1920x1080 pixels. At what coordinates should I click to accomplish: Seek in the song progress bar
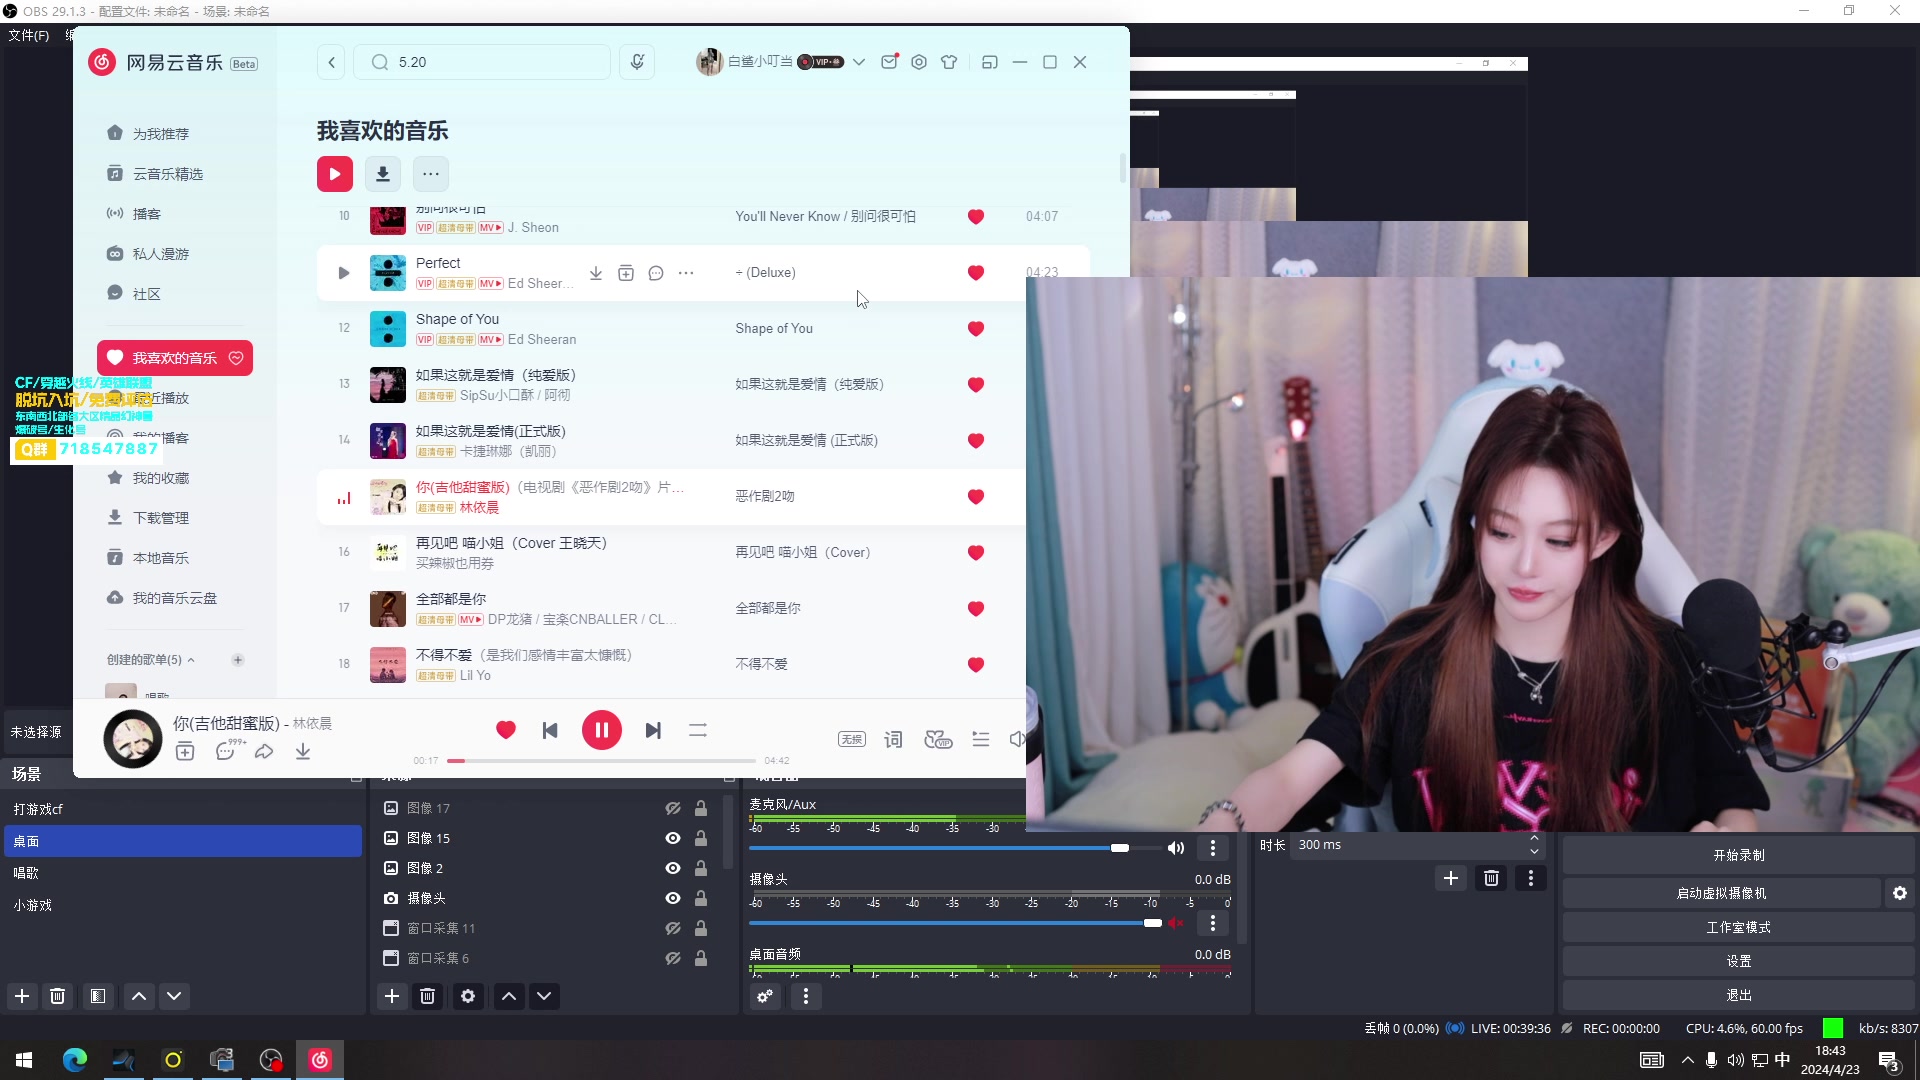[x=601, y=761]
